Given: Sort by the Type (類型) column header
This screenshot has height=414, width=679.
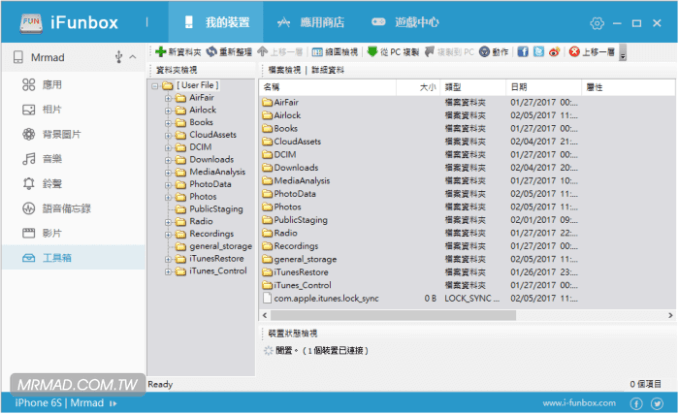Looking at the screenshot, I should (x=473, y=87).
